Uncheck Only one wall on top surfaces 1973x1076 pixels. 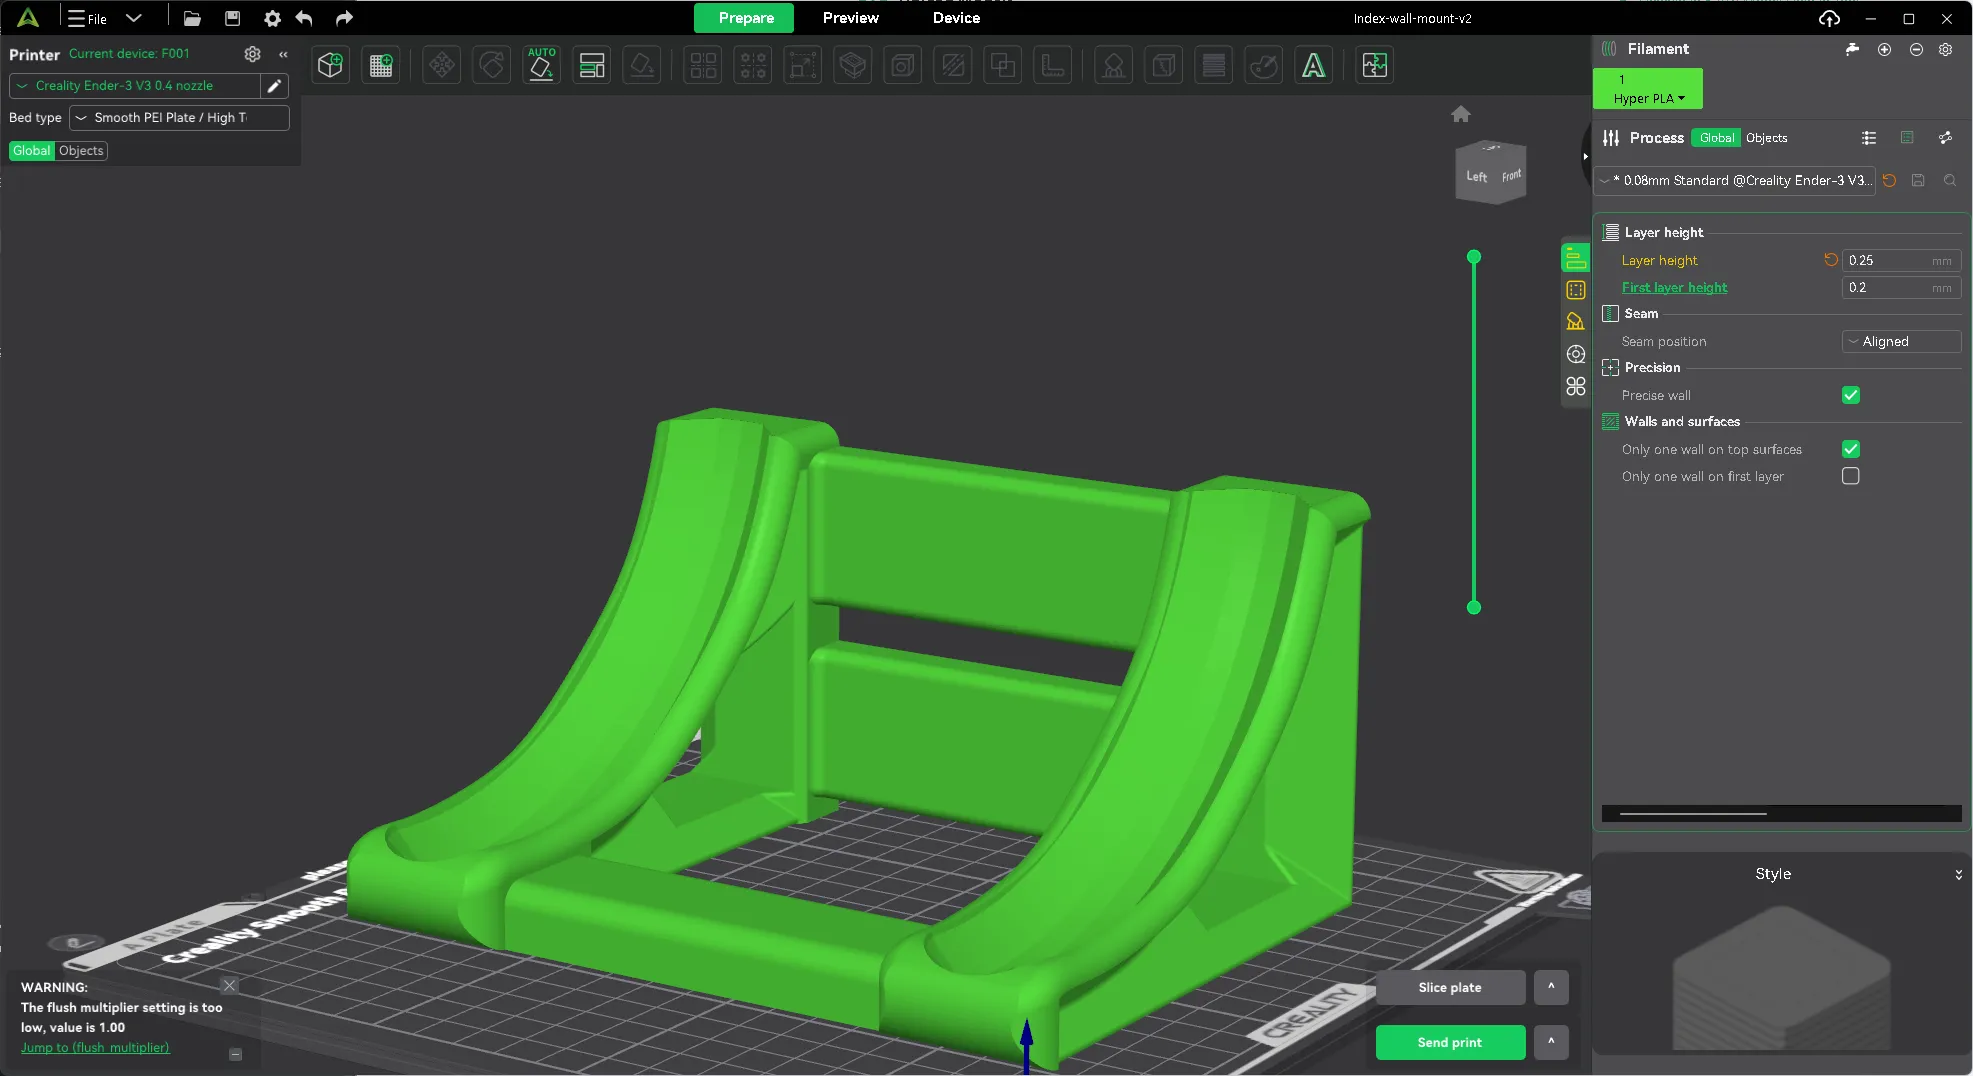tap(1851, 449)
